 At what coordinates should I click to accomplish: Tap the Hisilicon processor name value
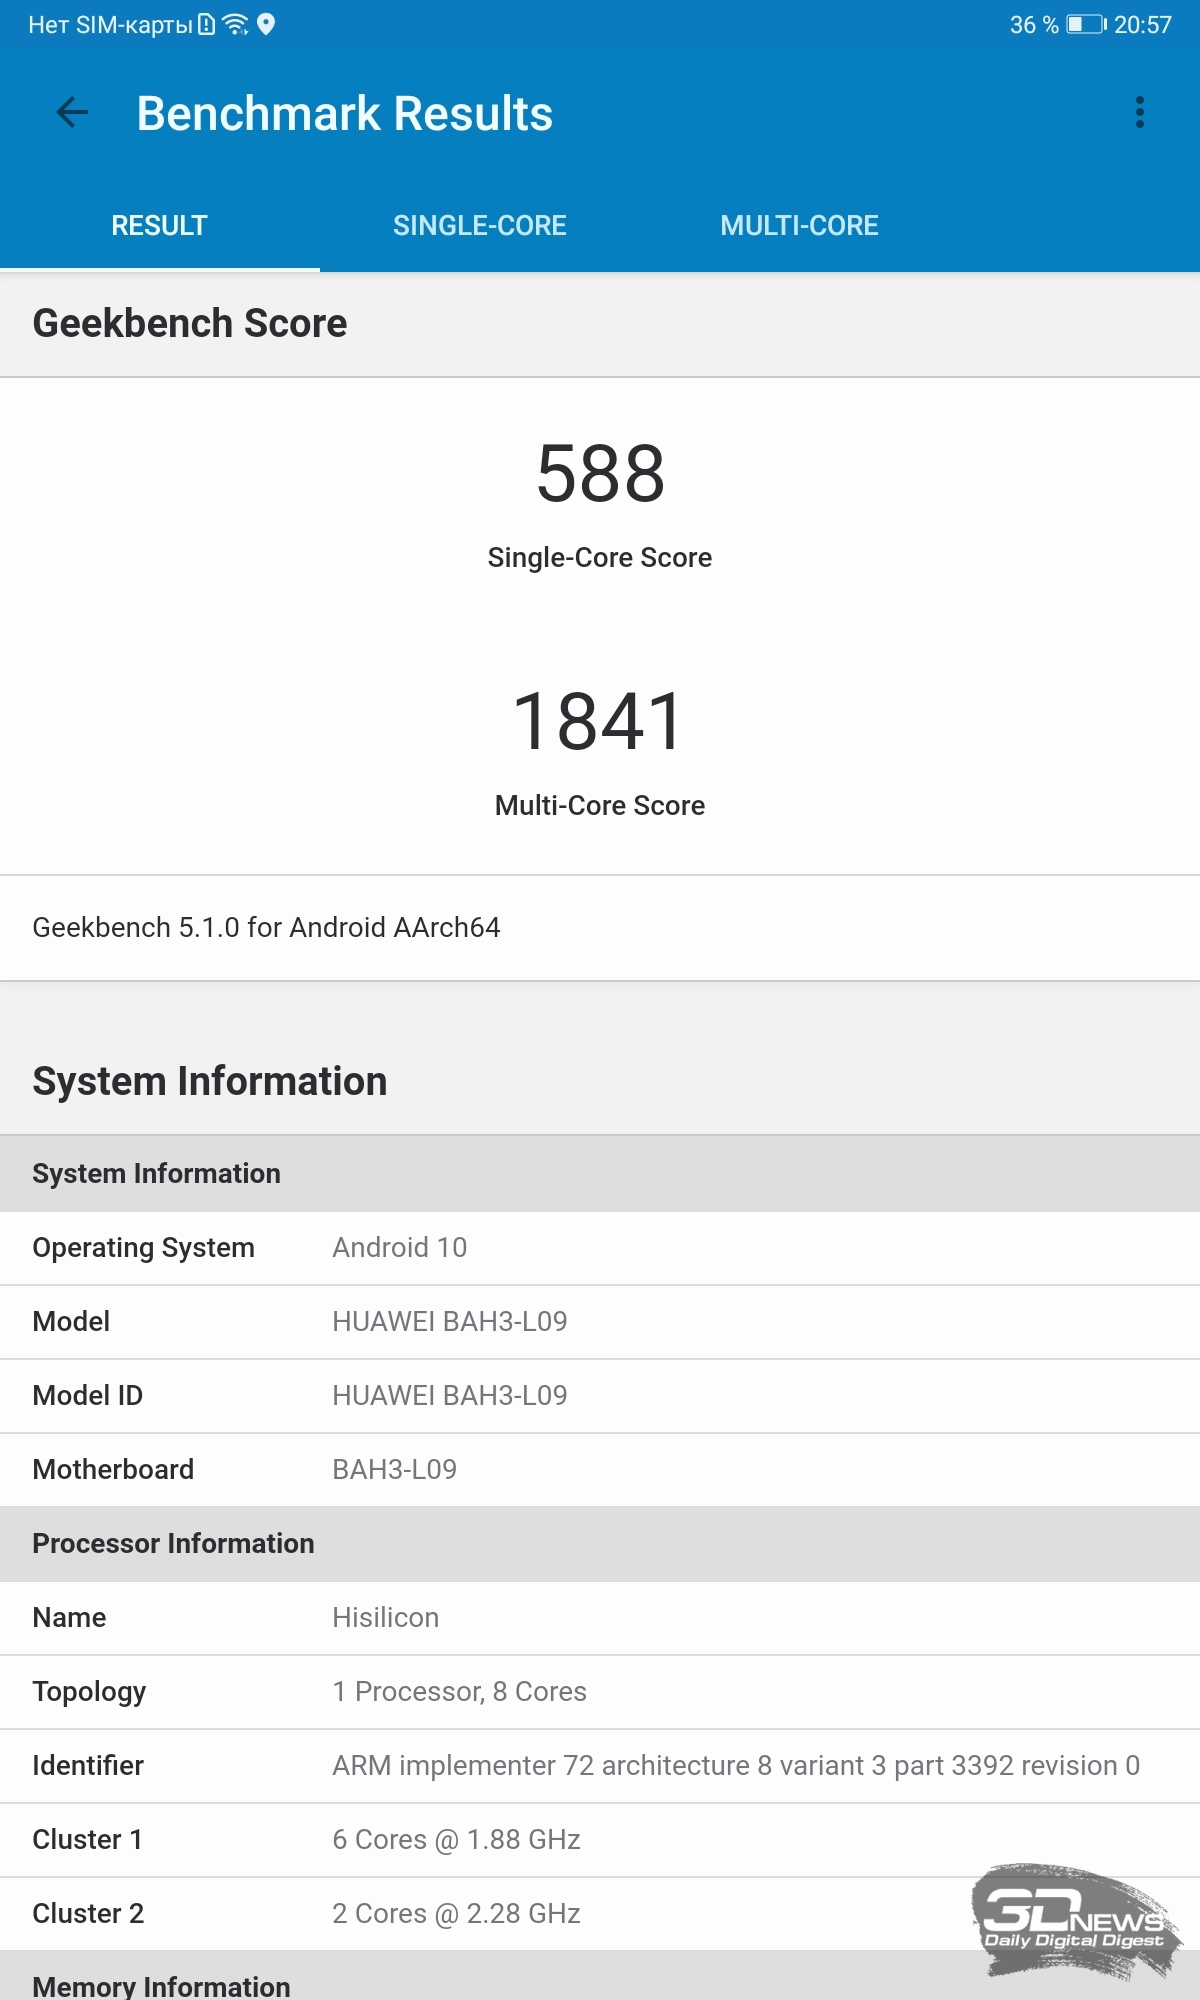(386, 1617)
